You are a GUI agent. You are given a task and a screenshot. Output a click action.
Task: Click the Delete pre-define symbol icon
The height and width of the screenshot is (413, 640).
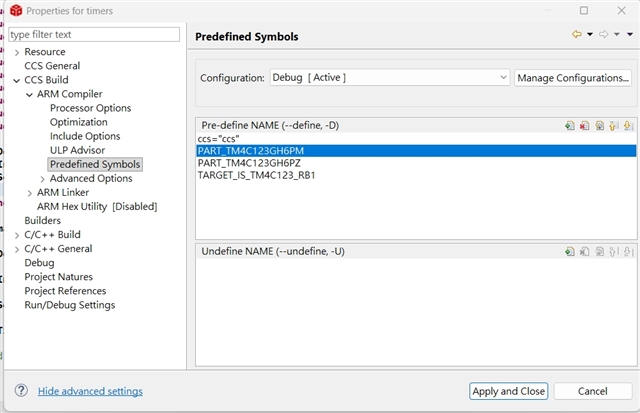pos(584,126)
